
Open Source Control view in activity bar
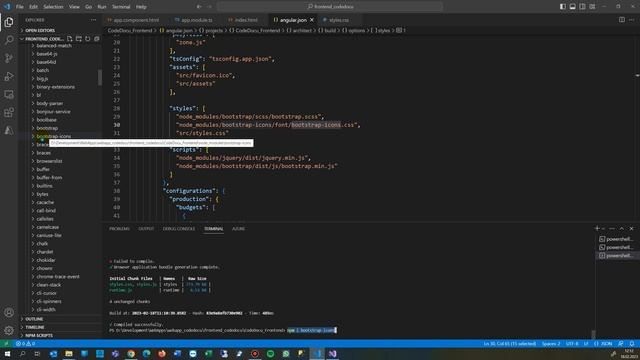tap(9, 58)
